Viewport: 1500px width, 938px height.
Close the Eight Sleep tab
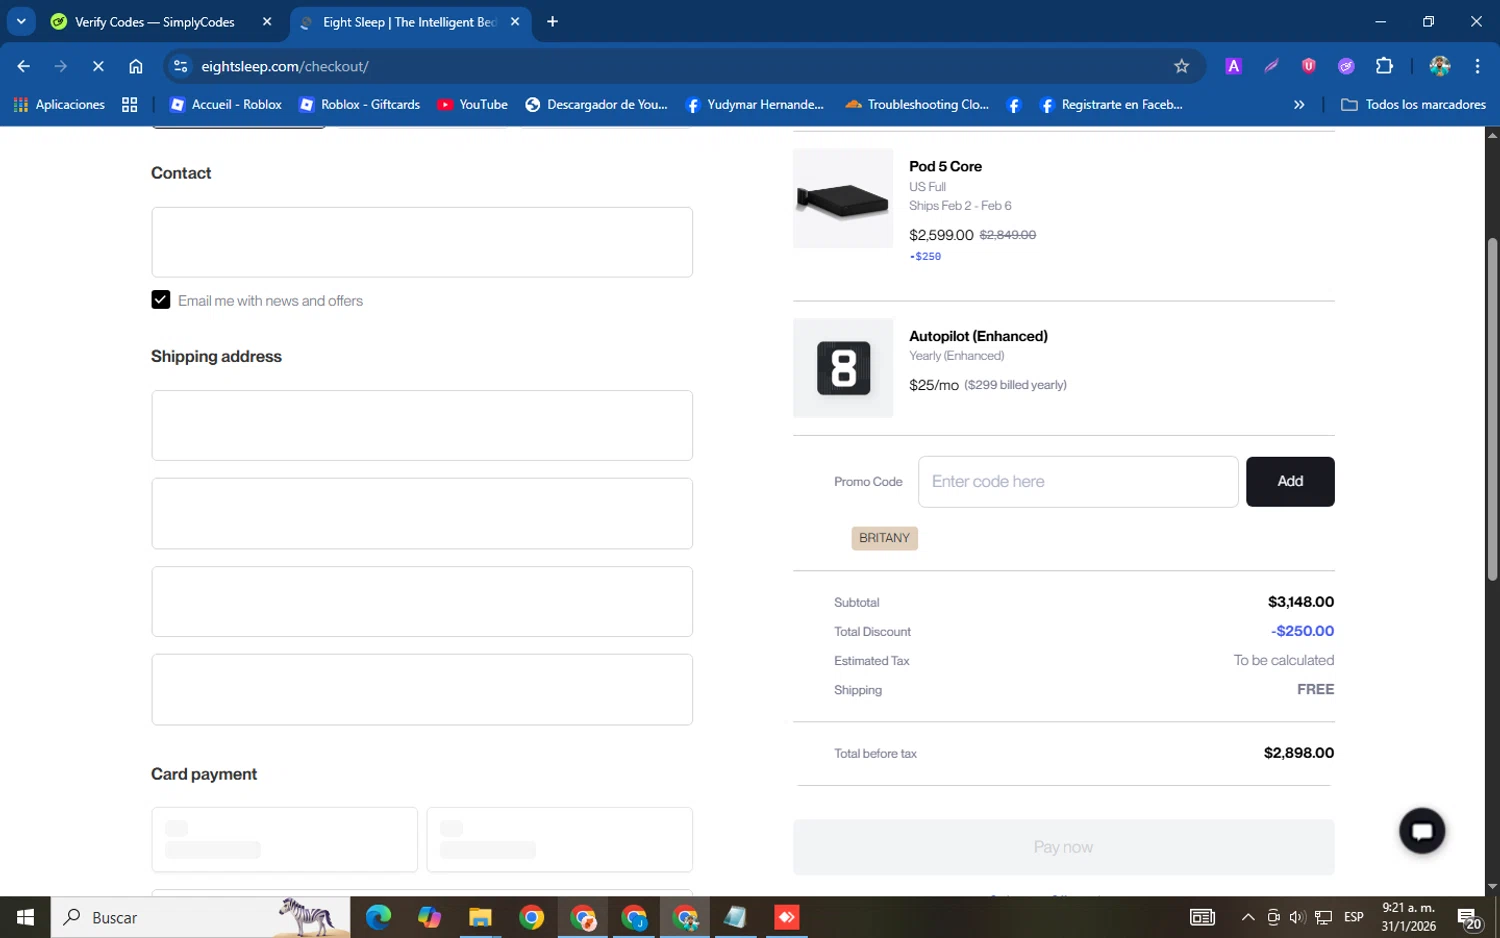pos(515,21)
